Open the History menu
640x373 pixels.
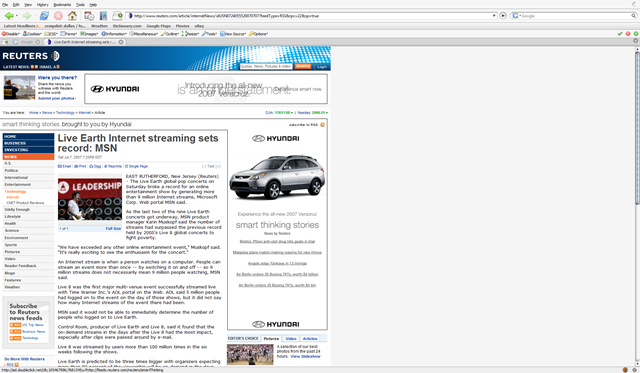coord(42,4)
